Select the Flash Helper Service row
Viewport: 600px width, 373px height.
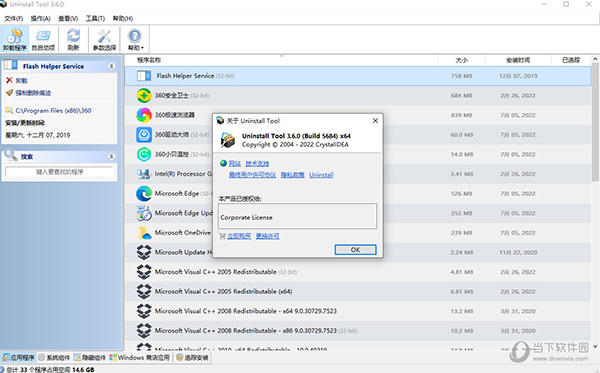(357, 76)
